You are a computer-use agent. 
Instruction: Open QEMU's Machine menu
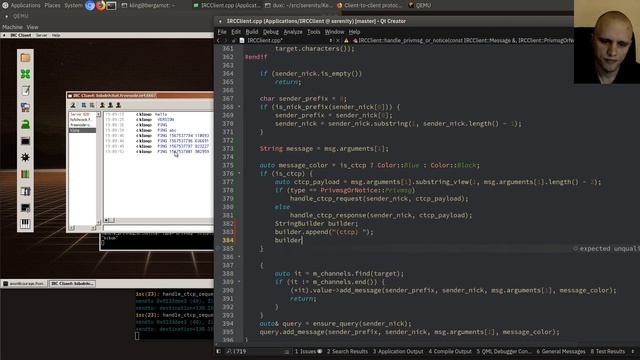tap(12, 27)
